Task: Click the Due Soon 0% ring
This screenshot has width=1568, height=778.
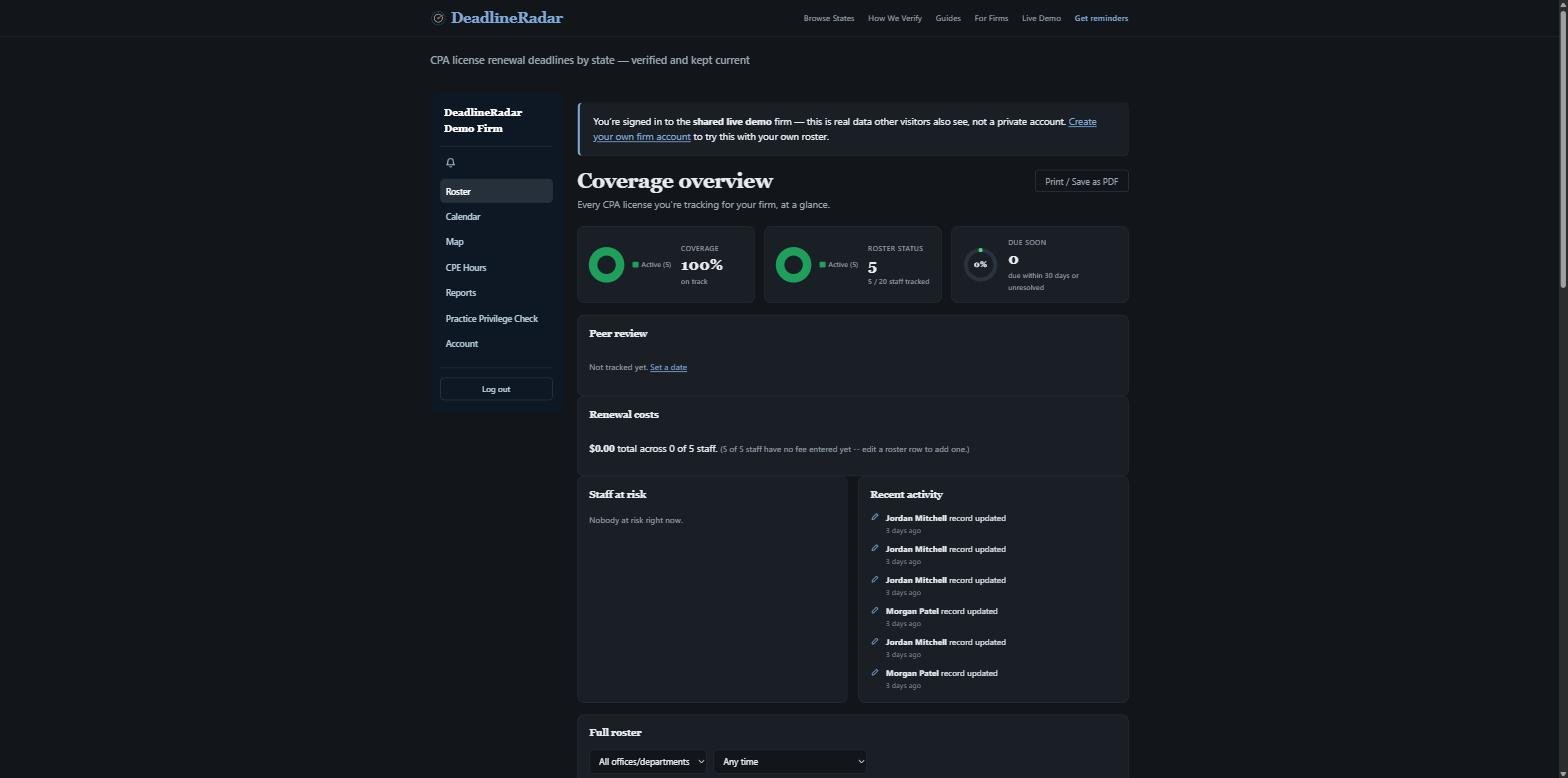Action: 980,265
